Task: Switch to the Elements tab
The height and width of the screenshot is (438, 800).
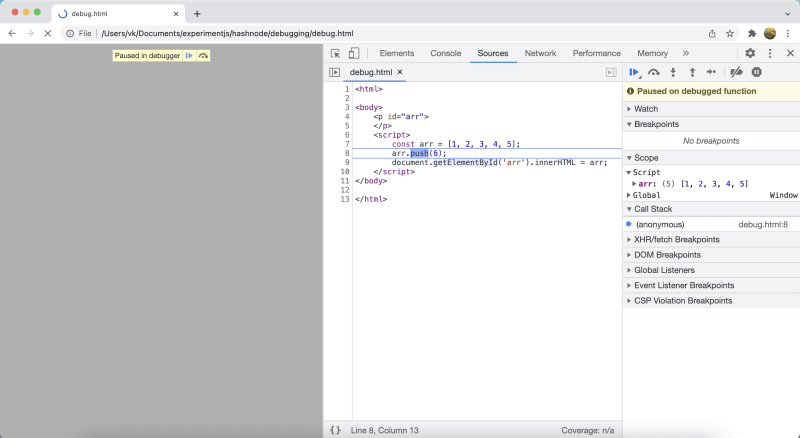Action: point(396,53)
